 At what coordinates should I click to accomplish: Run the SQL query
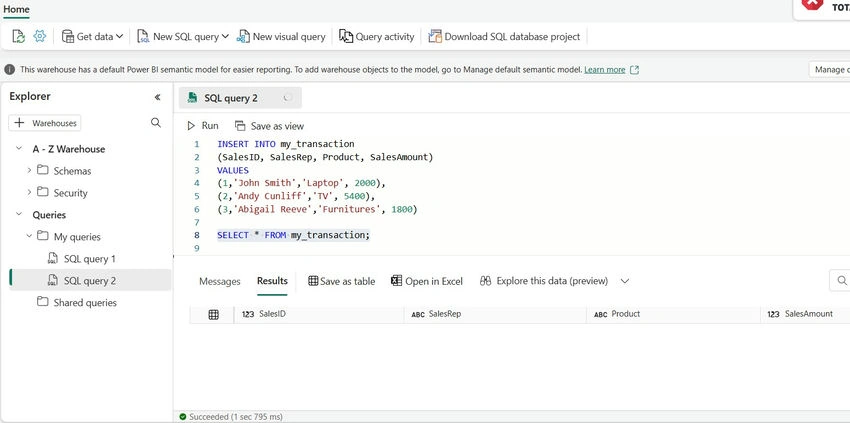pyautogui.click(x=203, y=126)
